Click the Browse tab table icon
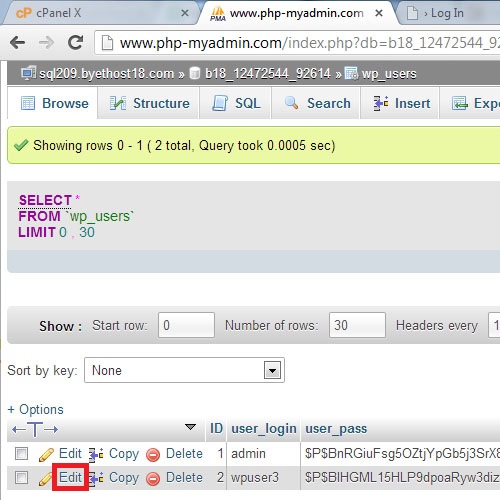This screenshot has height=500, width=500. (x=28, y=103)
